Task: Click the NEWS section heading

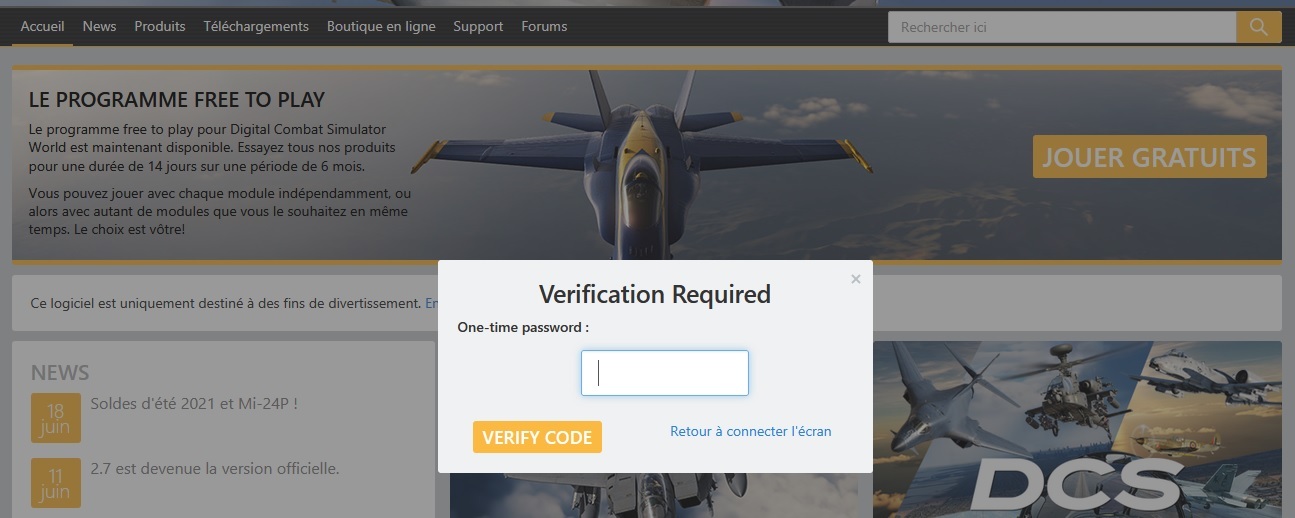Action: point(60,373)
